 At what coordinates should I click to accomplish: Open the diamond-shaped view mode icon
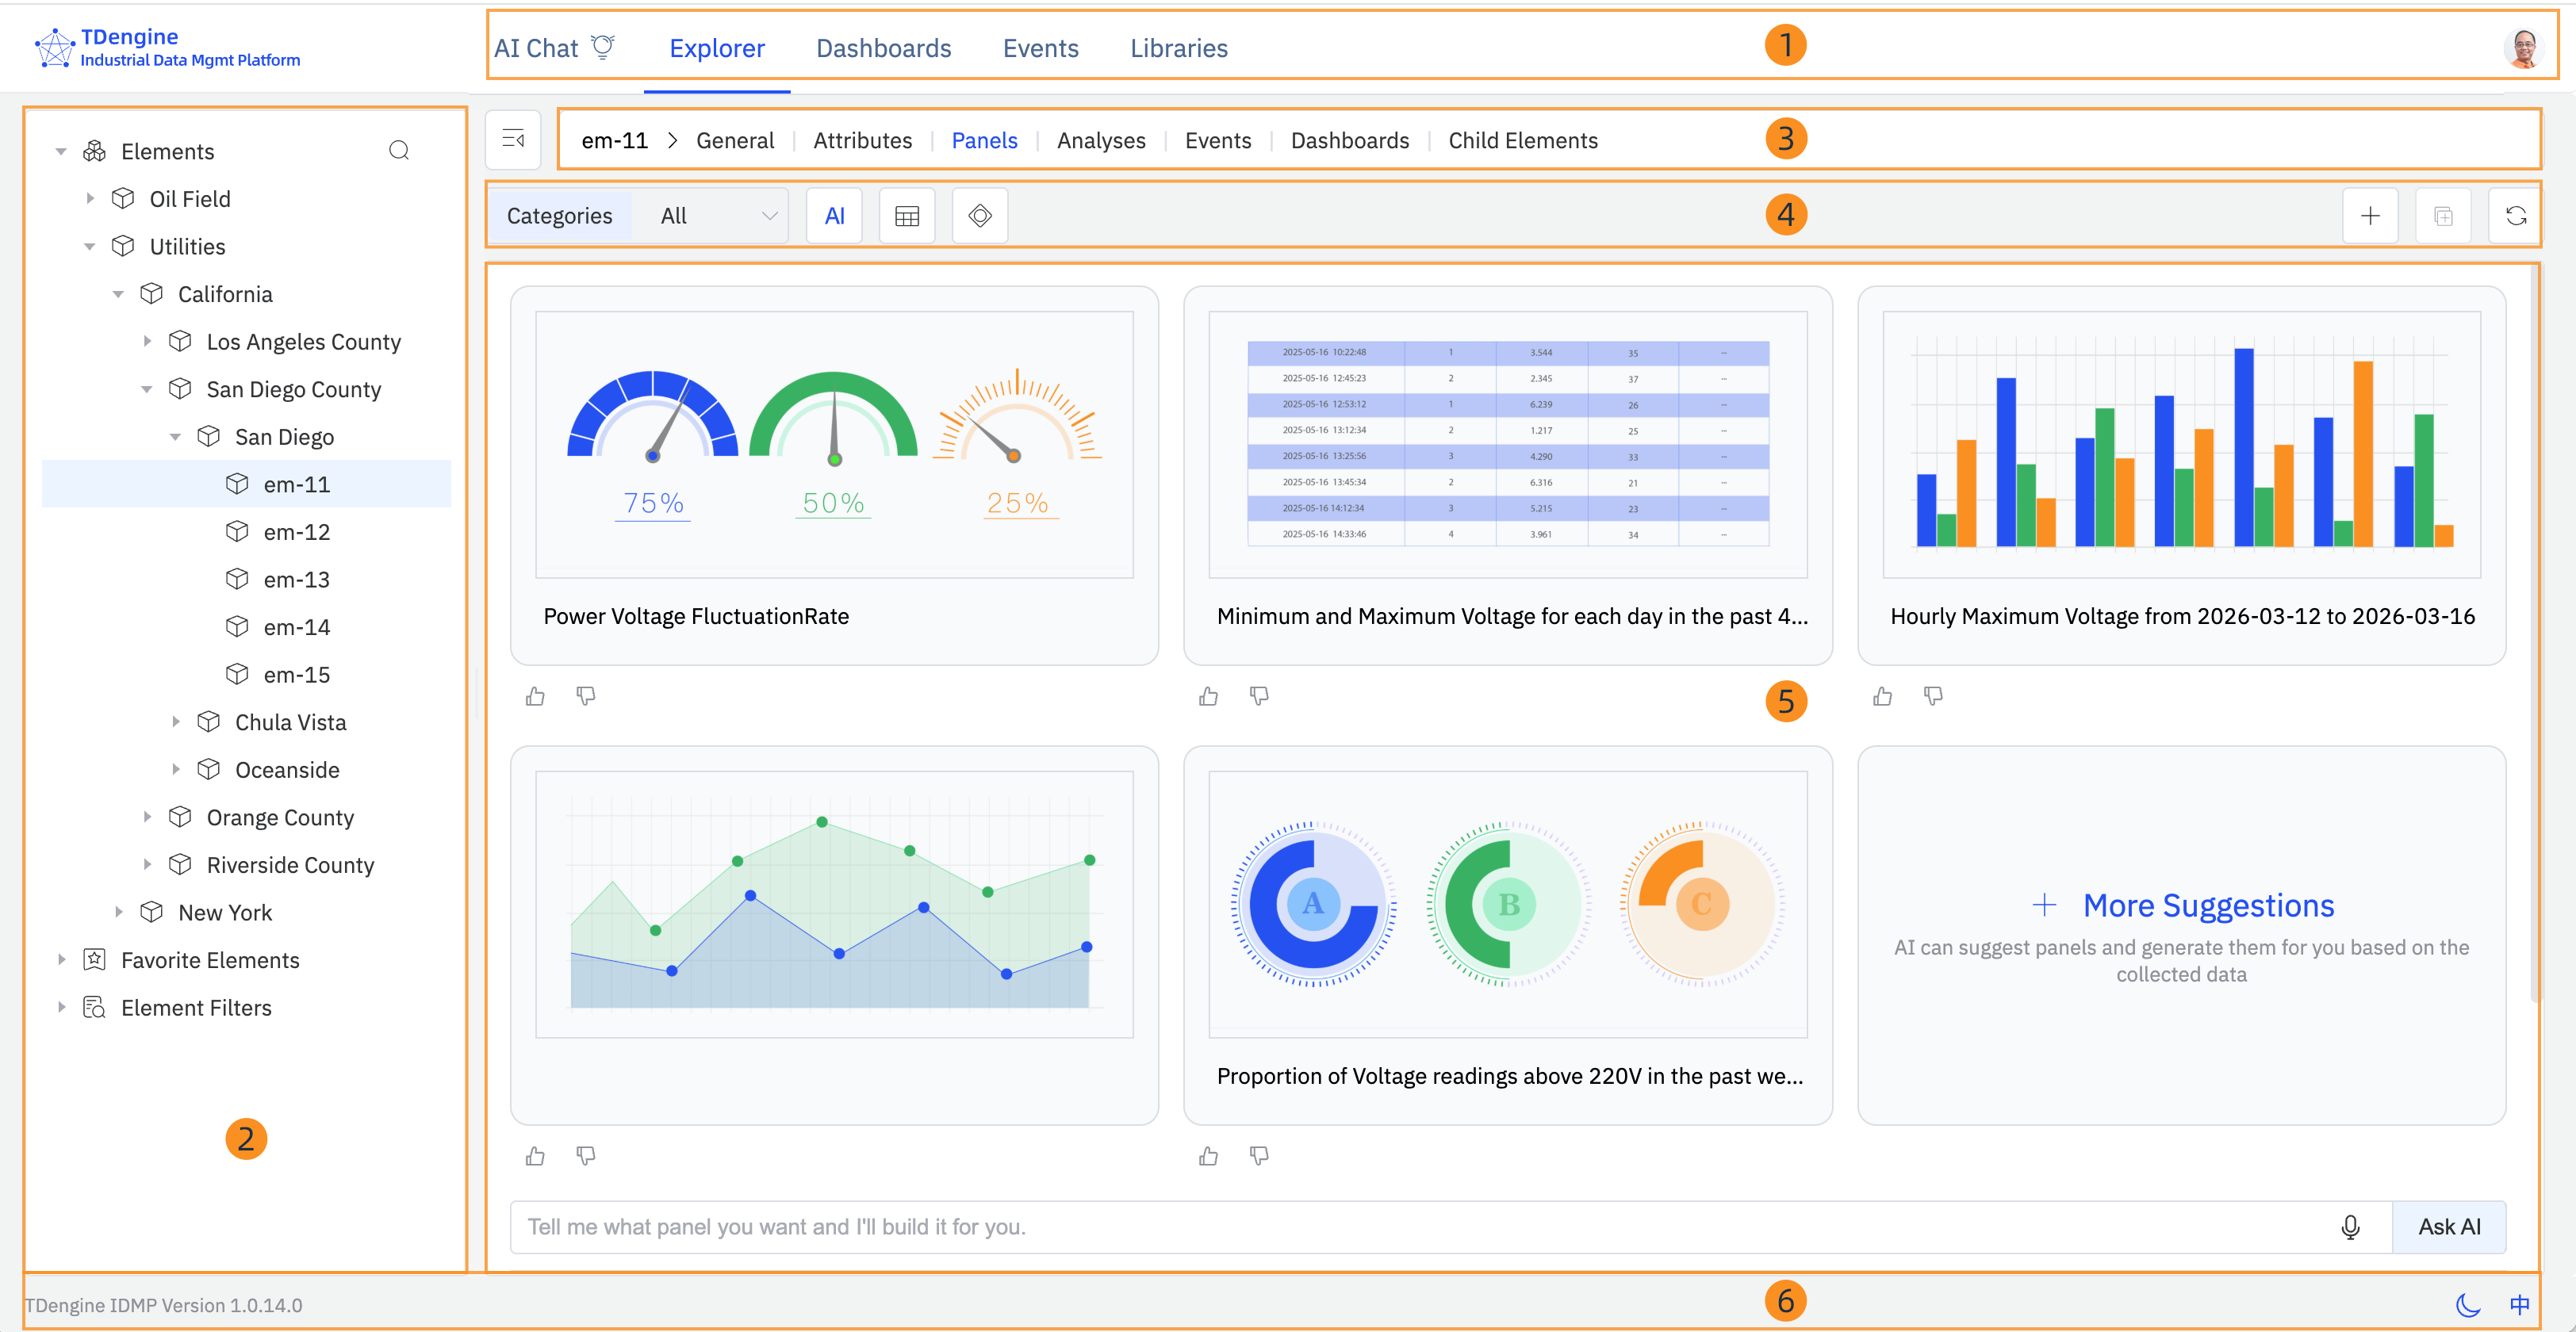click(979, 214)
